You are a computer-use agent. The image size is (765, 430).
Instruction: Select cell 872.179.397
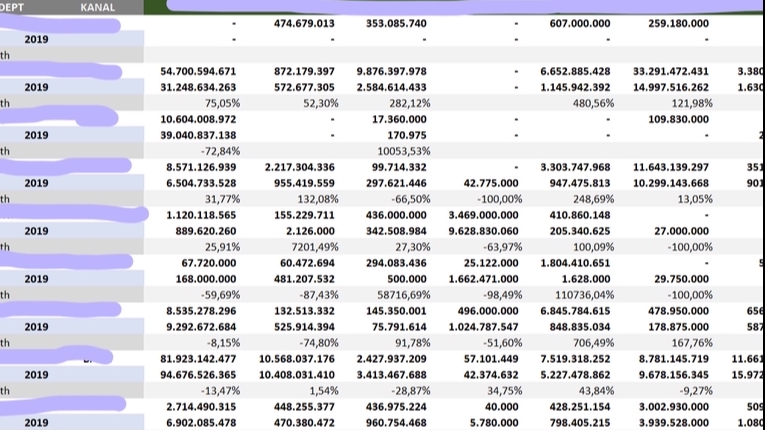[304, 71]
